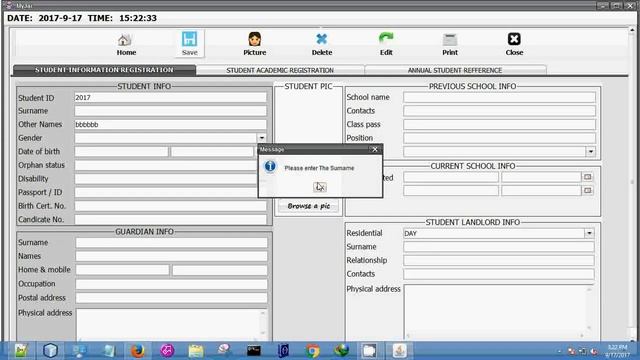The image size is (640, 360).
Task: Click the guardian Surname field
Action: 171,242
